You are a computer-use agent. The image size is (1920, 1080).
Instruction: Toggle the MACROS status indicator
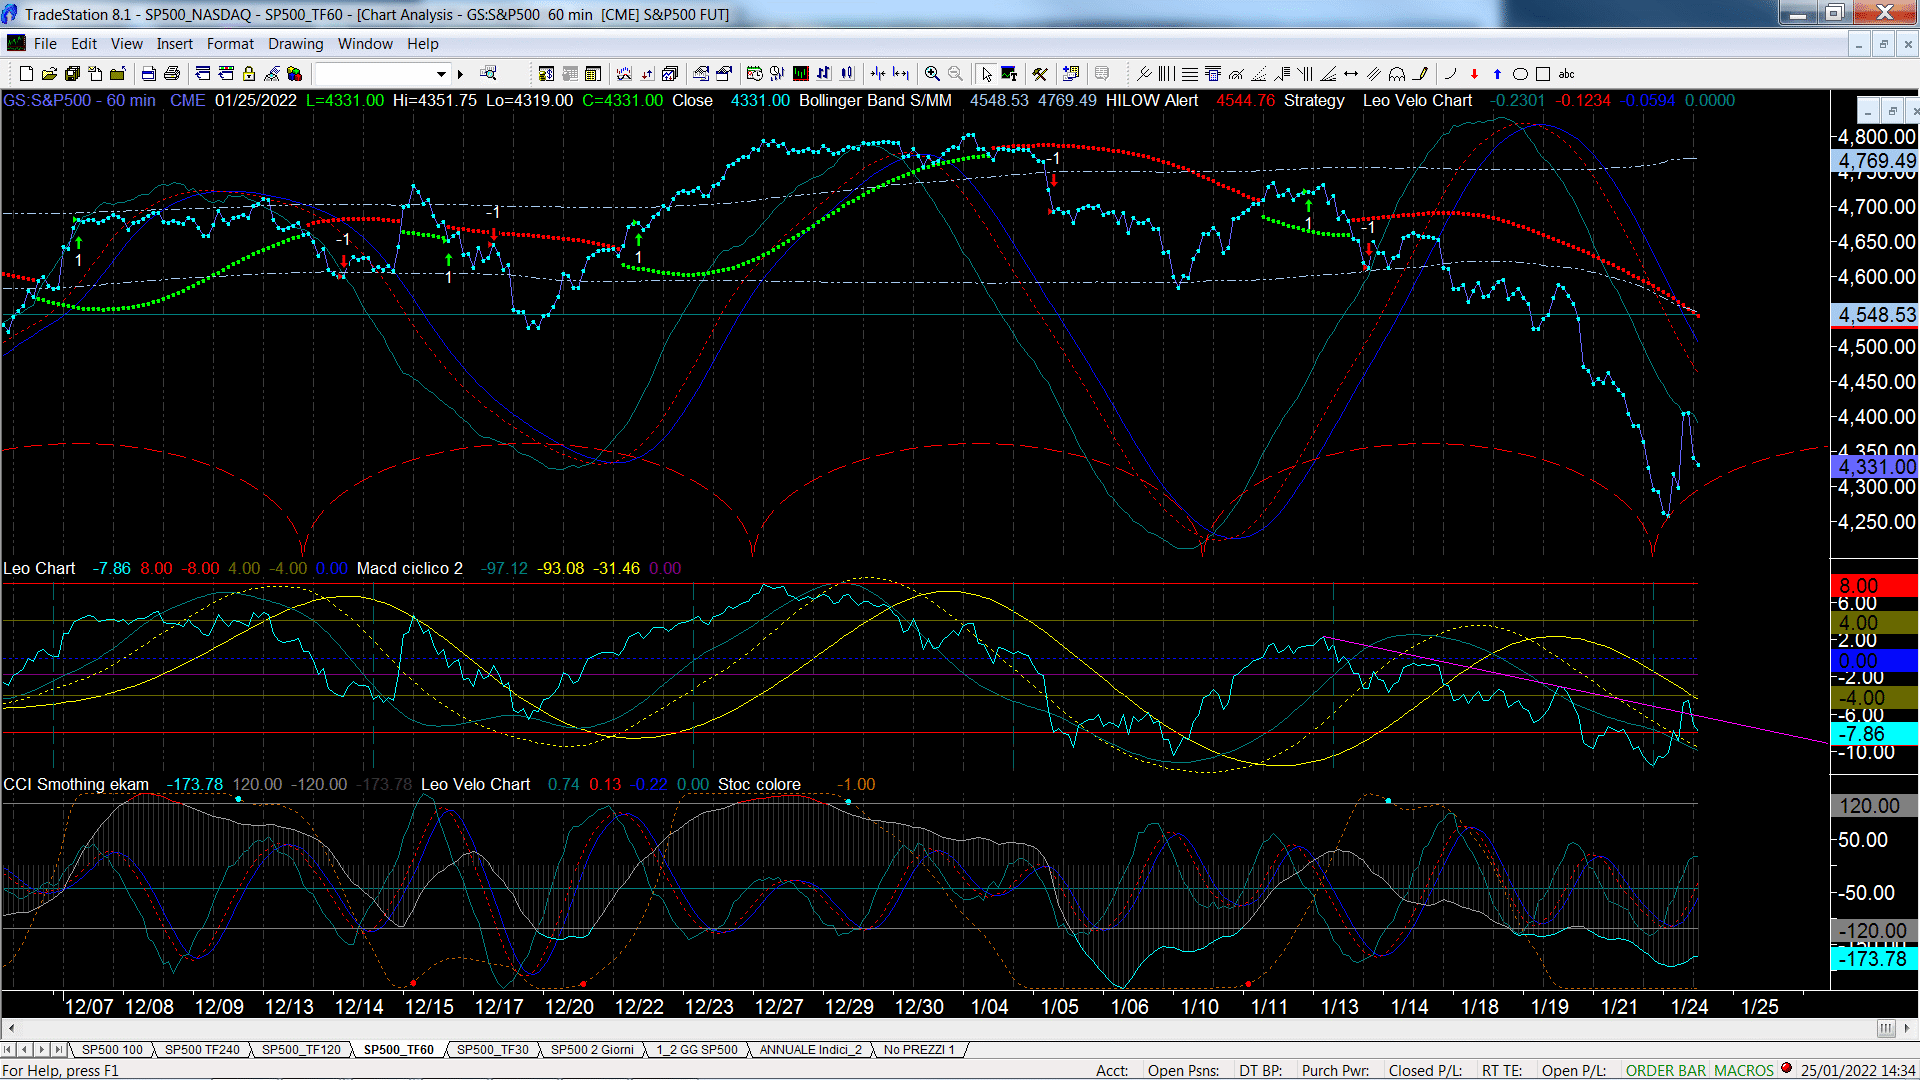point(1744,1070)
